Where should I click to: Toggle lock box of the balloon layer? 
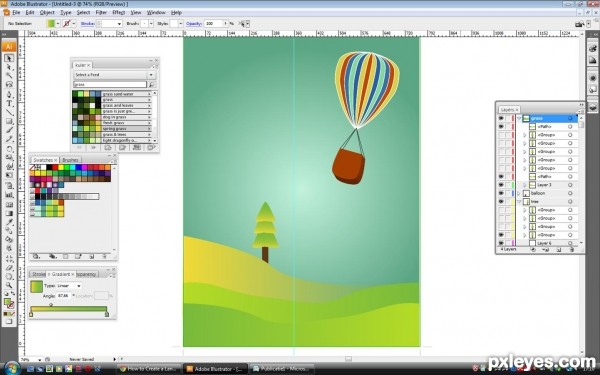click(508, 193)
